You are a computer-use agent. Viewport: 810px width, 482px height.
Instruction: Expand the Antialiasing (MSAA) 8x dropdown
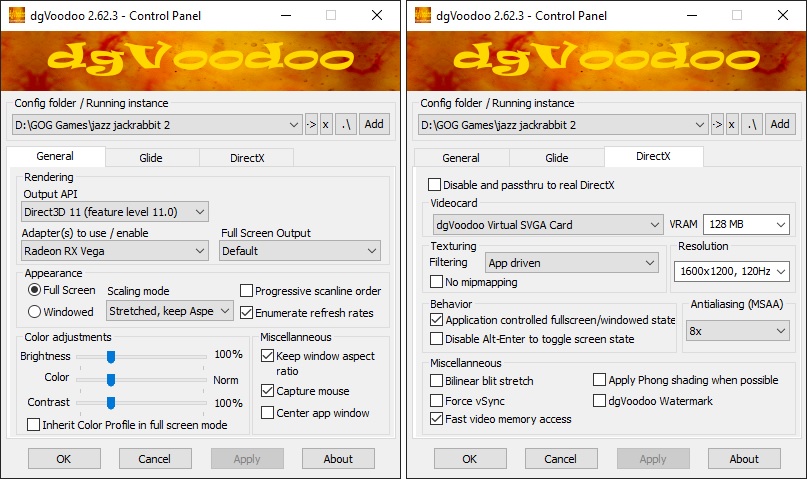tap(738, 331)
